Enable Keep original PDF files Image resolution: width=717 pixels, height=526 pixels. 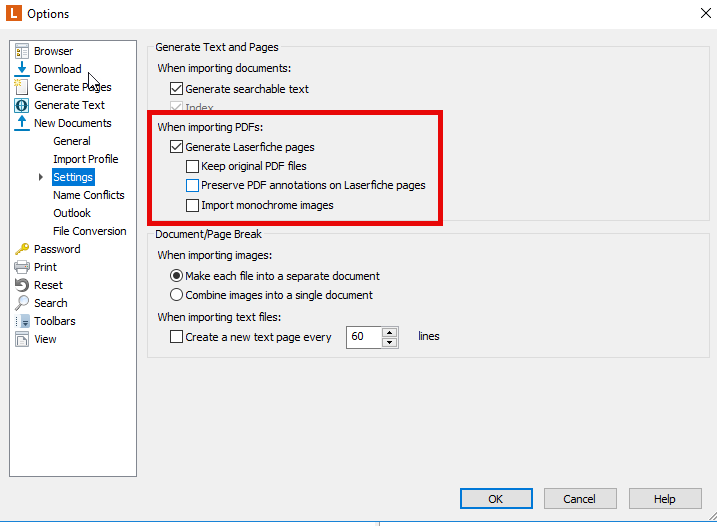[193, 166]
